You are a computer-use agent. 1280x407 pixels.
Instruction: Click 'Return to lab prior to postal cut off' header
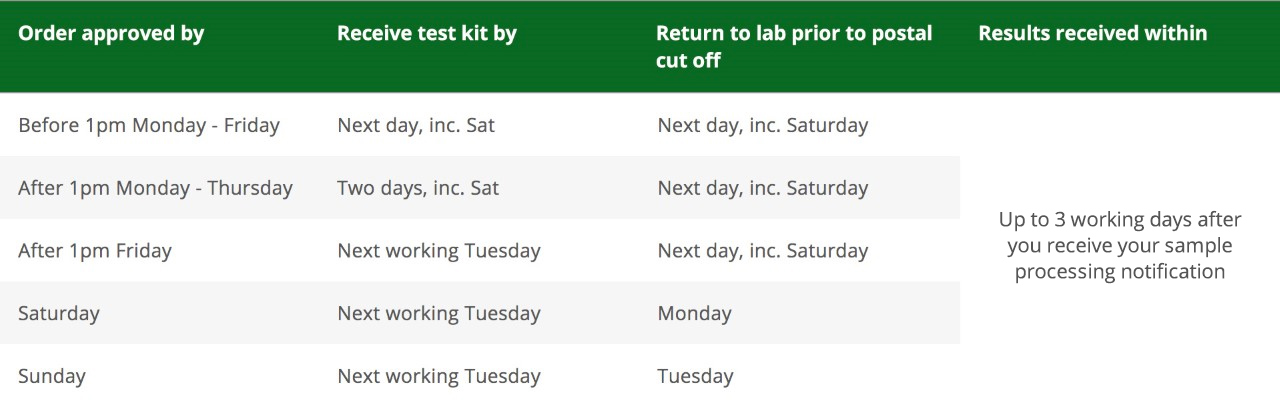coord(794,47)
